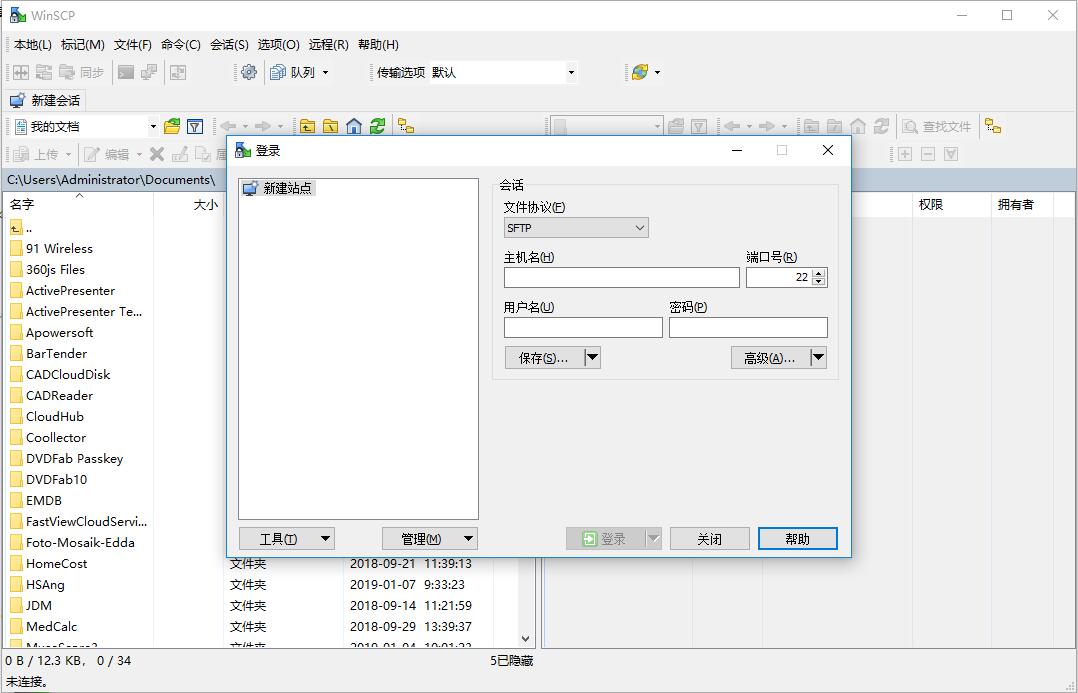Open the 本地(L) menu
Screen dimensions: 1078x693
pos(33,45)
